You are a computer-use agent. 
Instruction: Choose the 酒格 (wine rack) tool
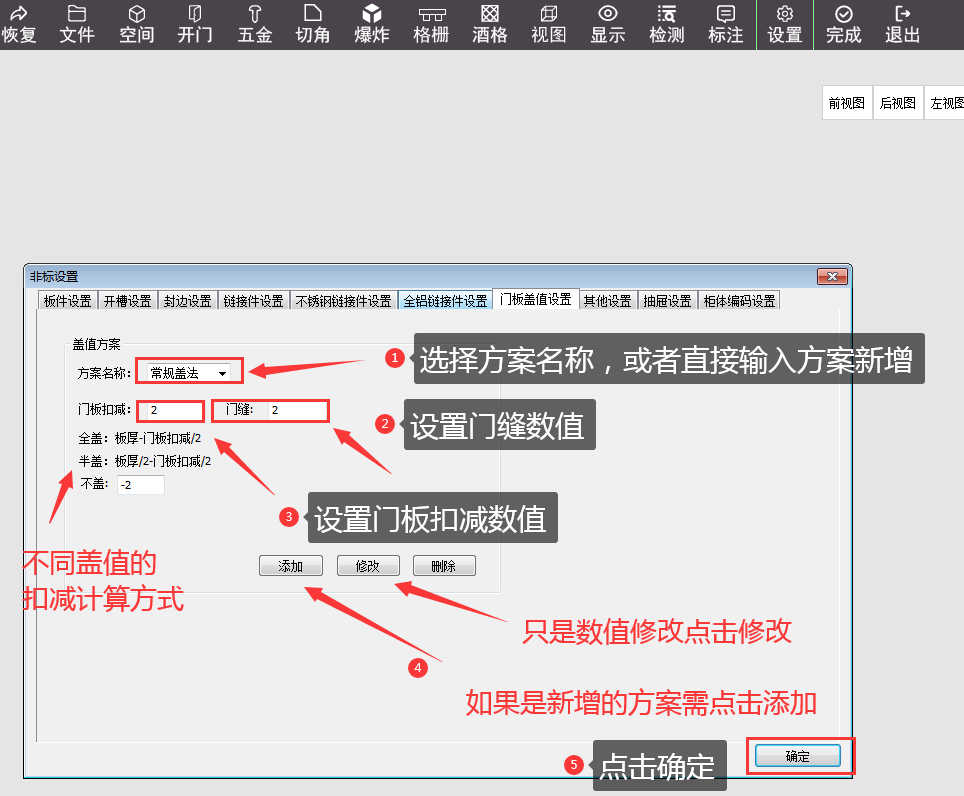point(490,24)
